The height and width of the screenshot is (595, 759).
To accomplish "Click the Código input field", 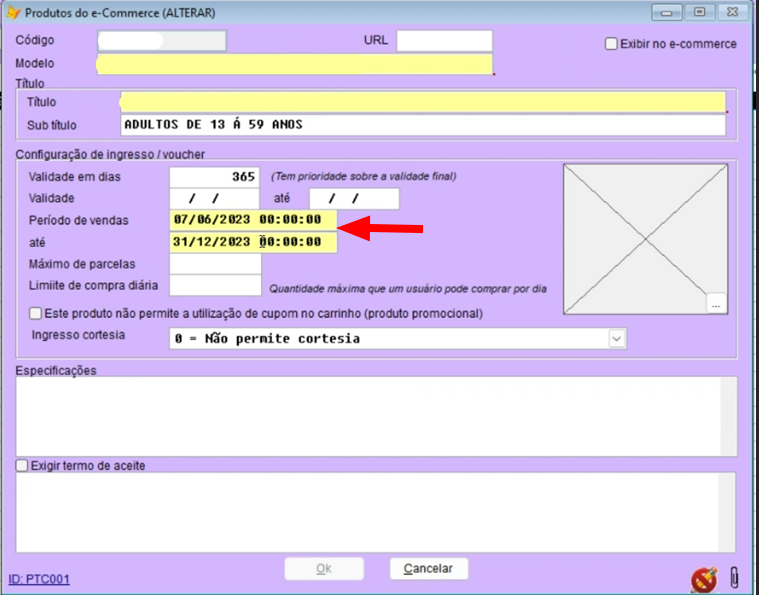I will 162,41.
